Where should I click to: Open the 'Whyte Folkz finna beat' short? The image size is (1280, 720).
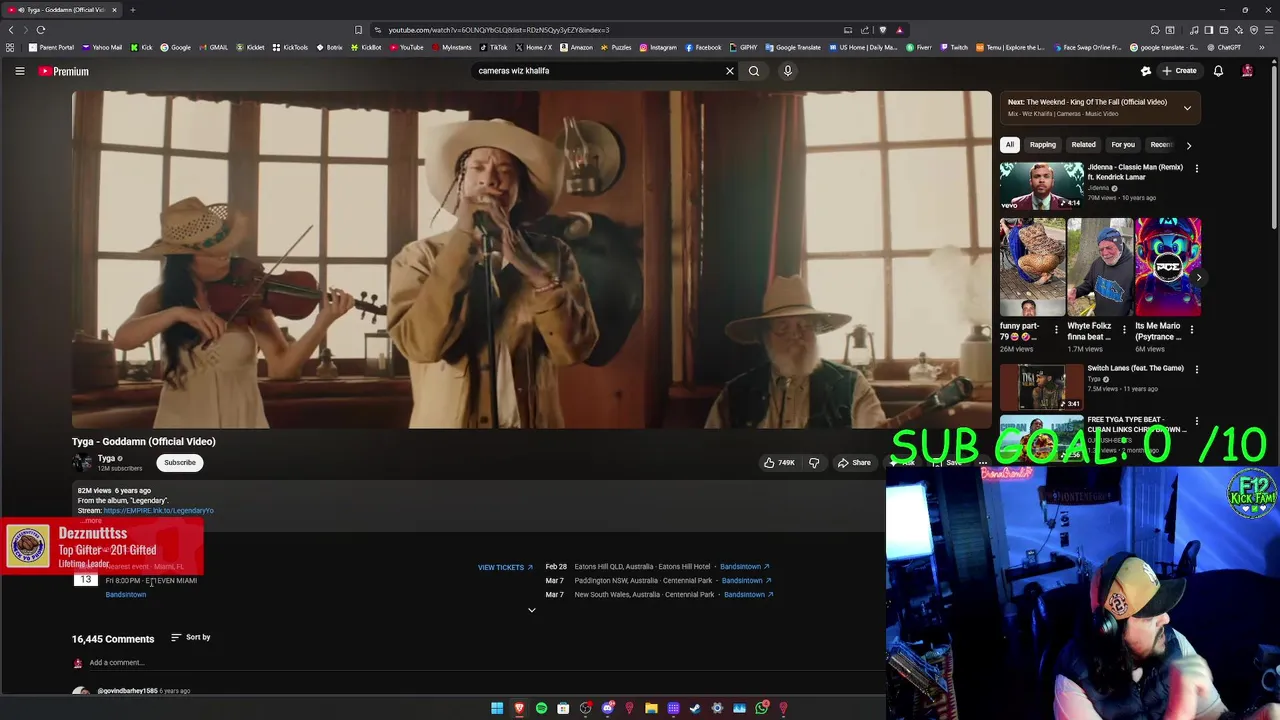(x=1100, y=267)
